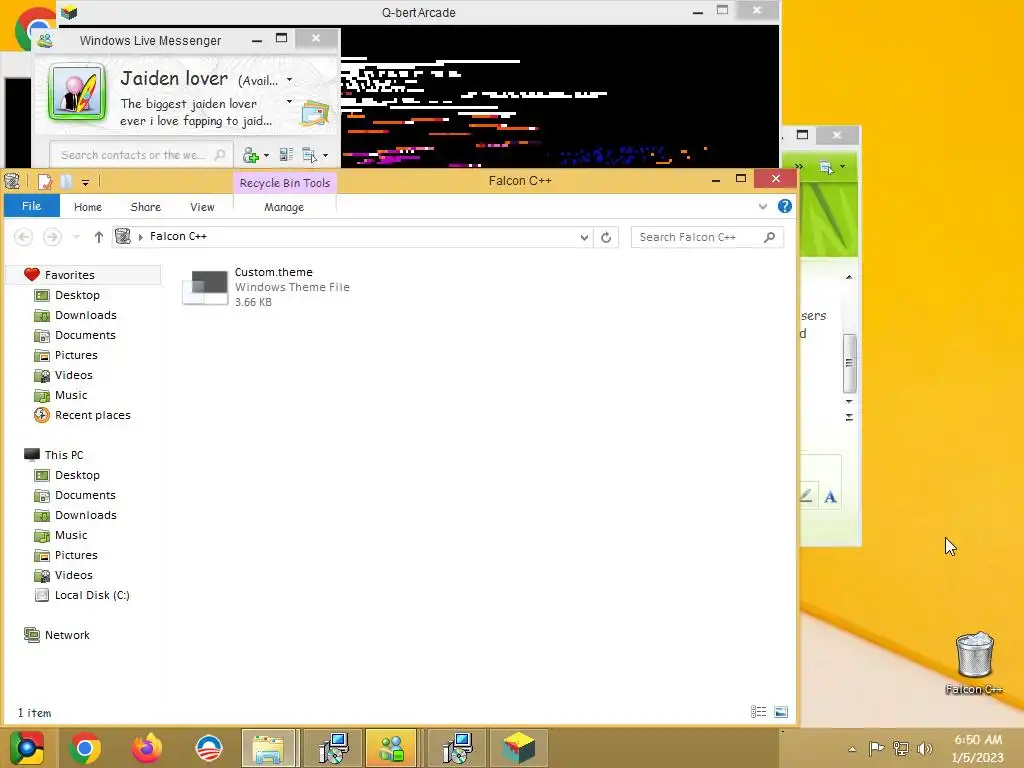Switch to the Home ribbon tab
The image size is (1024, 768).
tap(88, 207)
